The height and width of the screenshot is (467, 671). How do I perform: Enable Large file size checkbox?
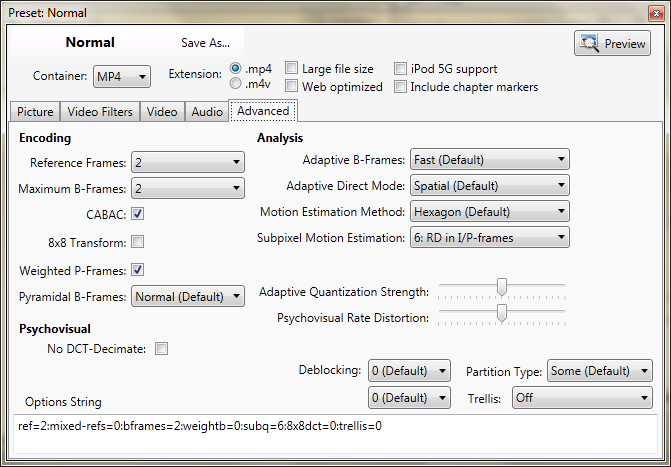click(x=292, y=69)
